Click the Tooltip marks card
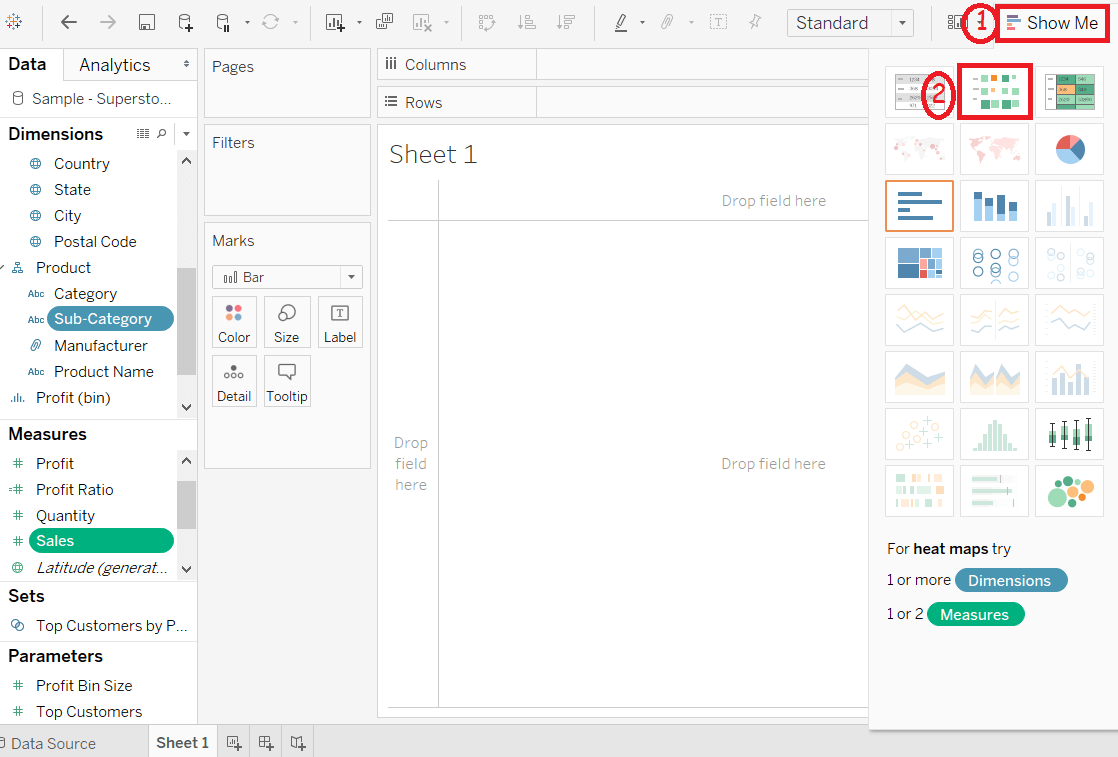The width and height of the screenshot is (1118, 757). coord(287,381)
